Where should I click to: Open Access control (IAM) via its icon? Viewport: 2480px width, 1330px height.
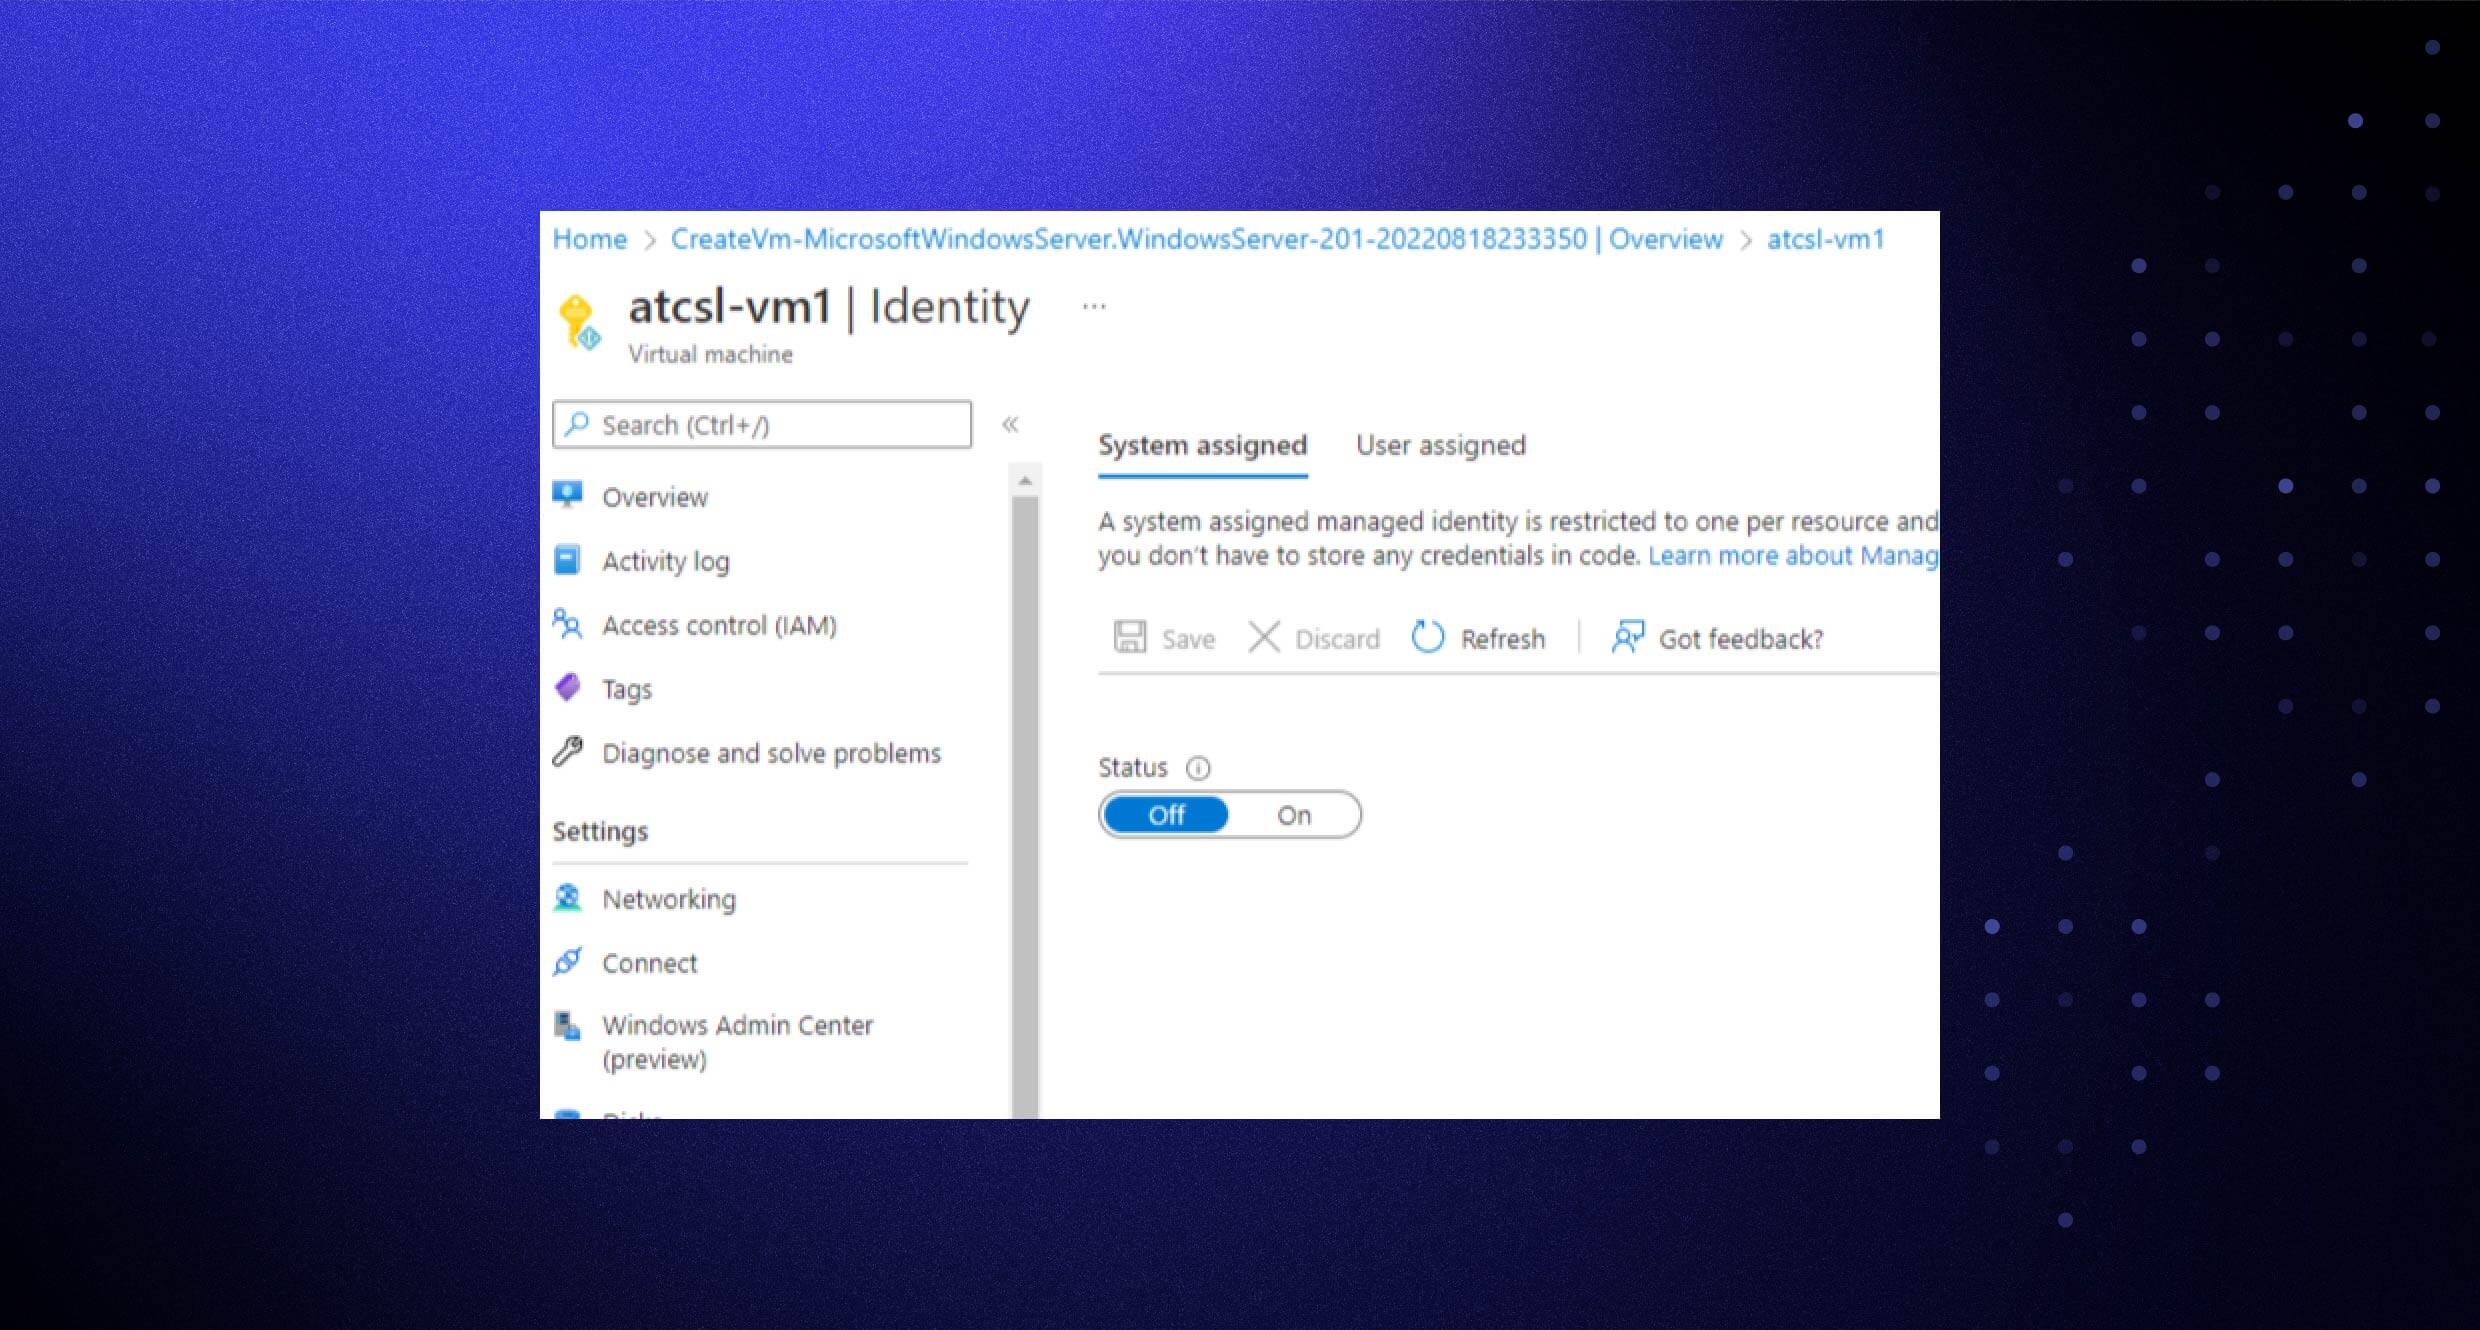(x=569, y=624)
